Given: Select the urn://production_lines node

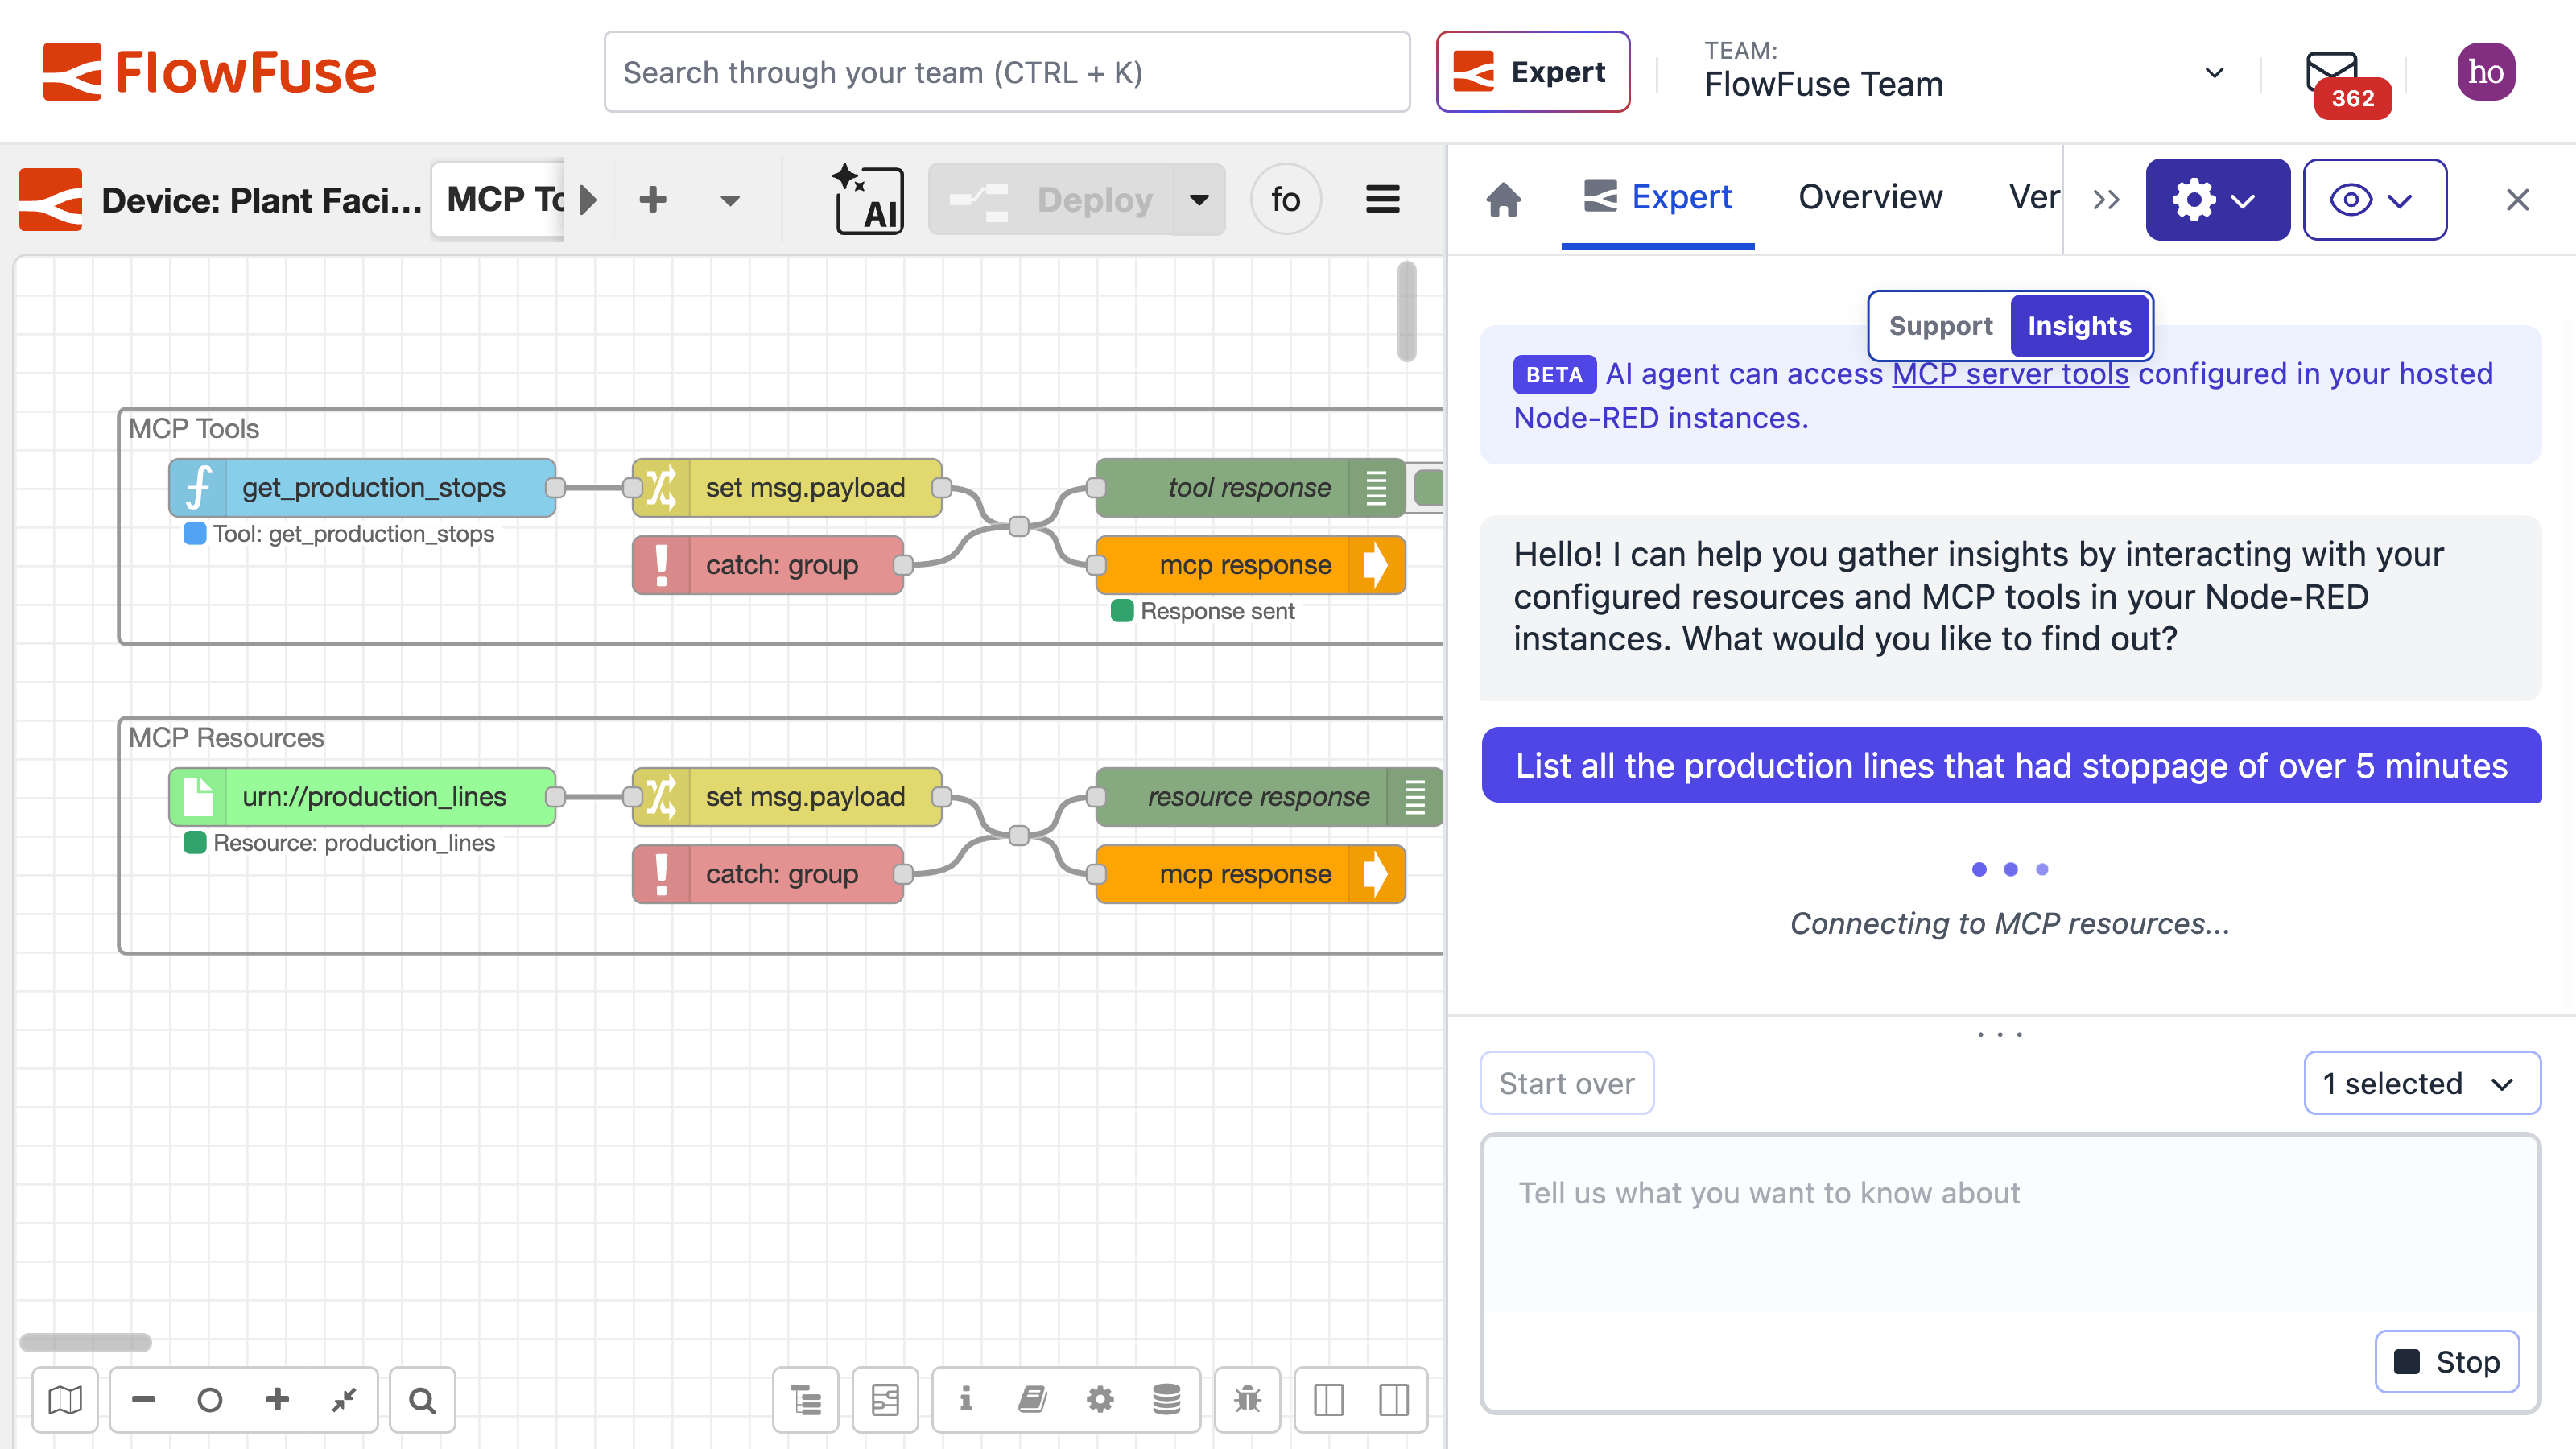Looking at the screenshot, I should coord(362,797).
